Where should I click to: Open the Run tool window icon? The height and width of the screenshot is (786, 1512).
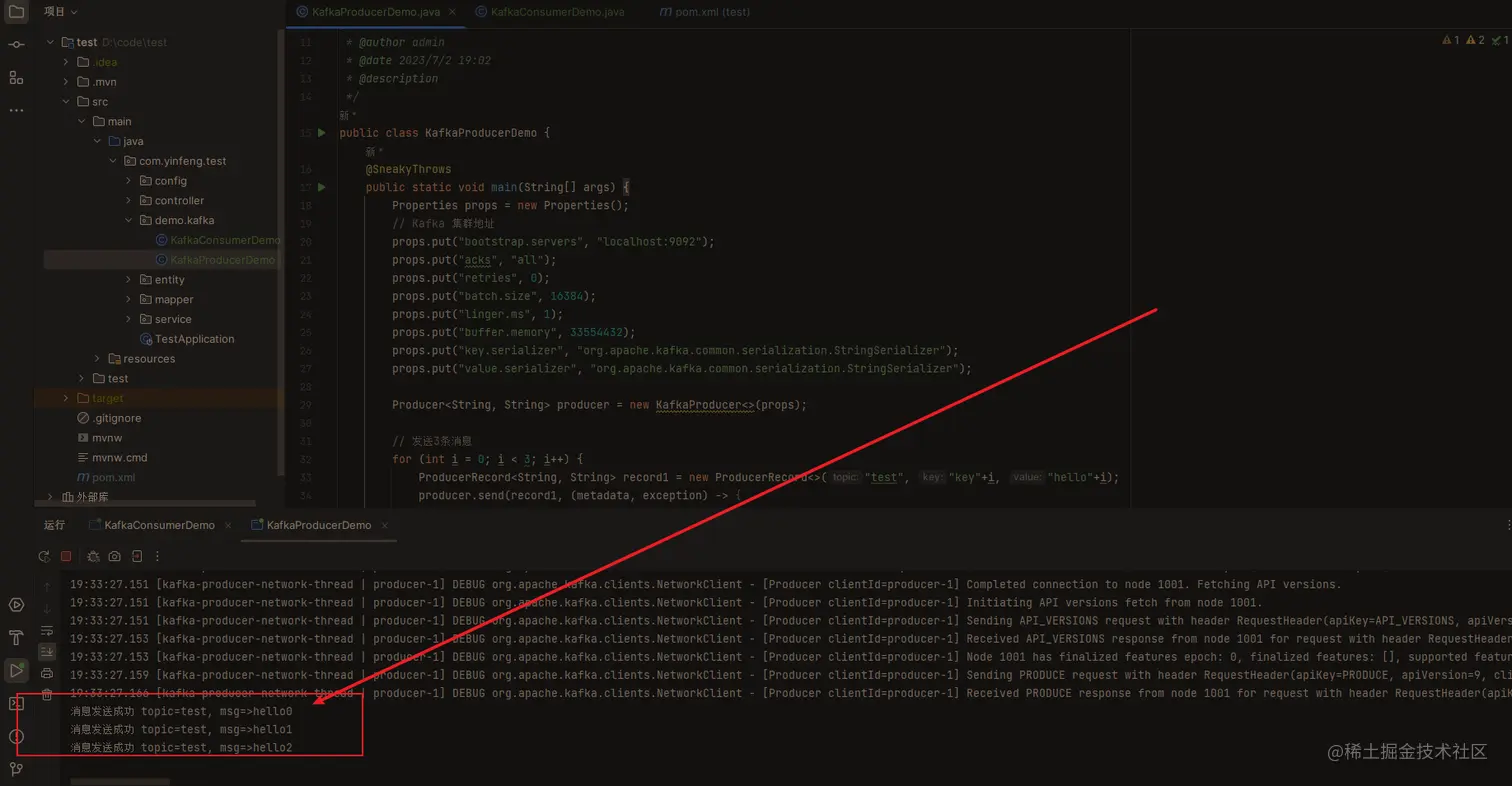tap(16, 671)
